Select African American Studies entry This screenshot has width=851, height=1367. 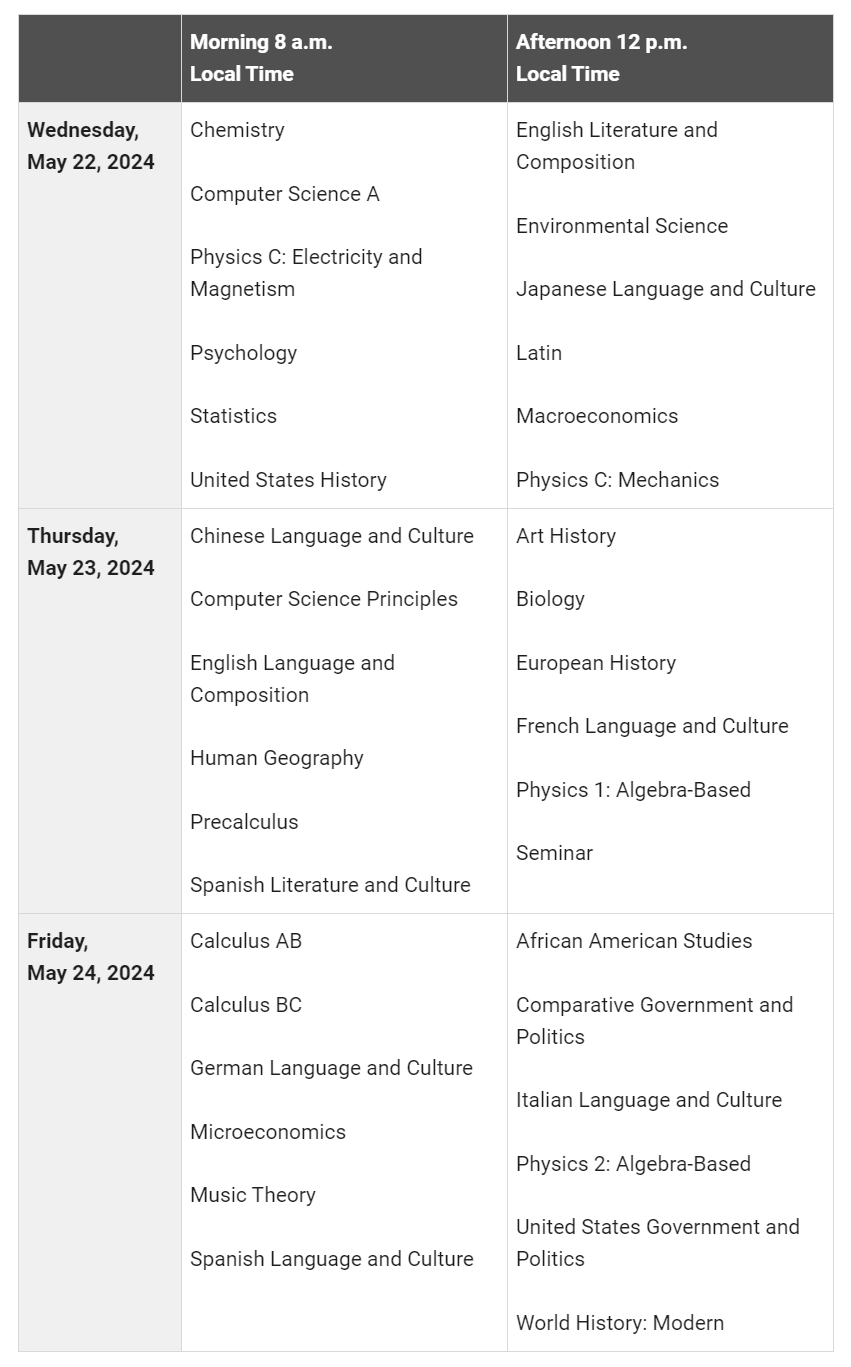pos(633,941)
